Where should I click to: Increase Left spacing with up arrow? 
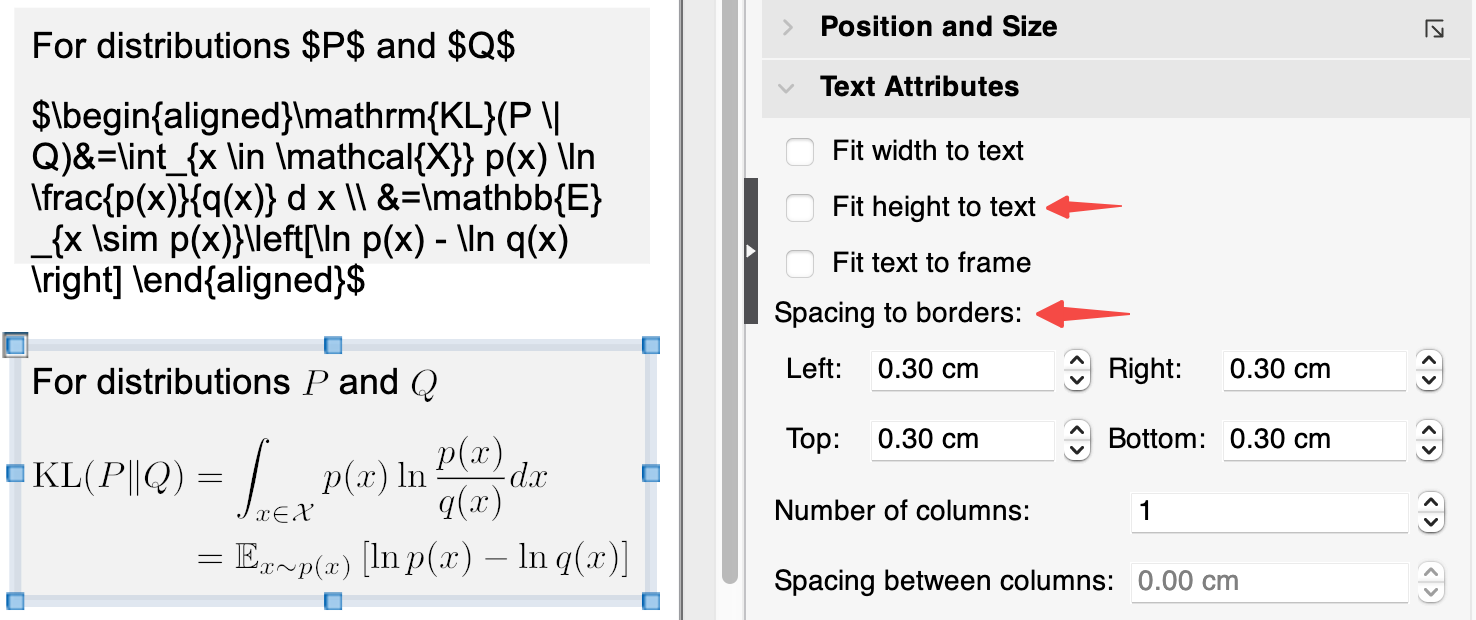coord(1076,361)
